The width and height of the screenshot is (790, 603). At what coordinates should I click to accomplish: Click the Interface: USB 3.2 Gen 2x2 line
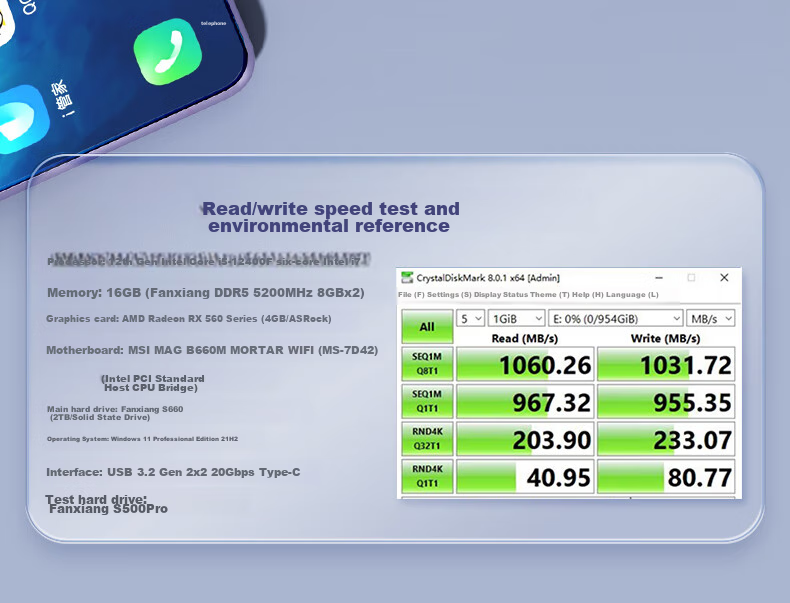click(x=173, y=472)
